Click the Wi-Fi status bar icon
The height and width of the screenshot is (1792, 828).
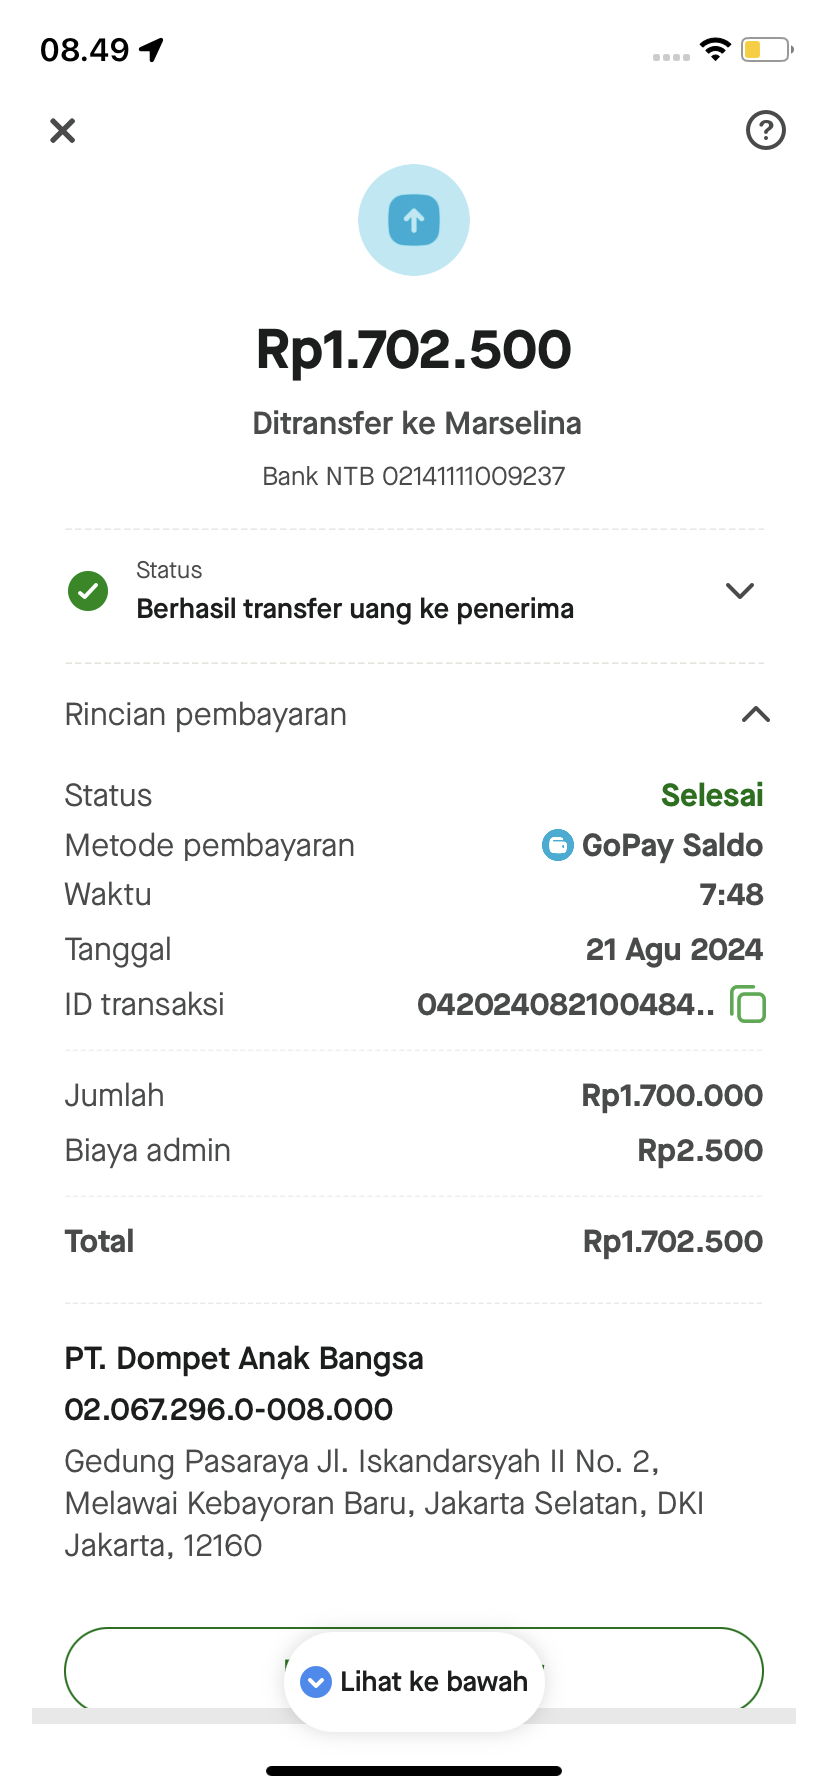tap(715, 49)
